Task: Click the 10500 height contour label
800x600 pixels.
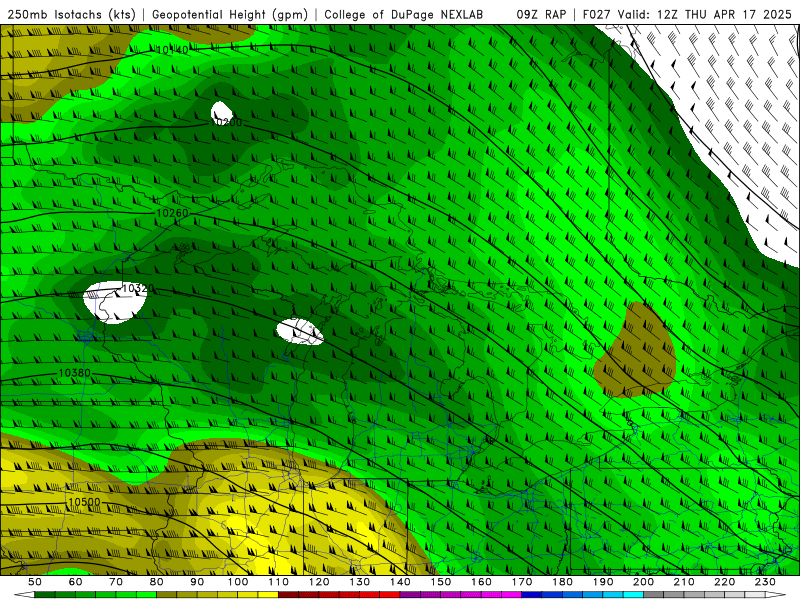Action: (x=84, y=502)
